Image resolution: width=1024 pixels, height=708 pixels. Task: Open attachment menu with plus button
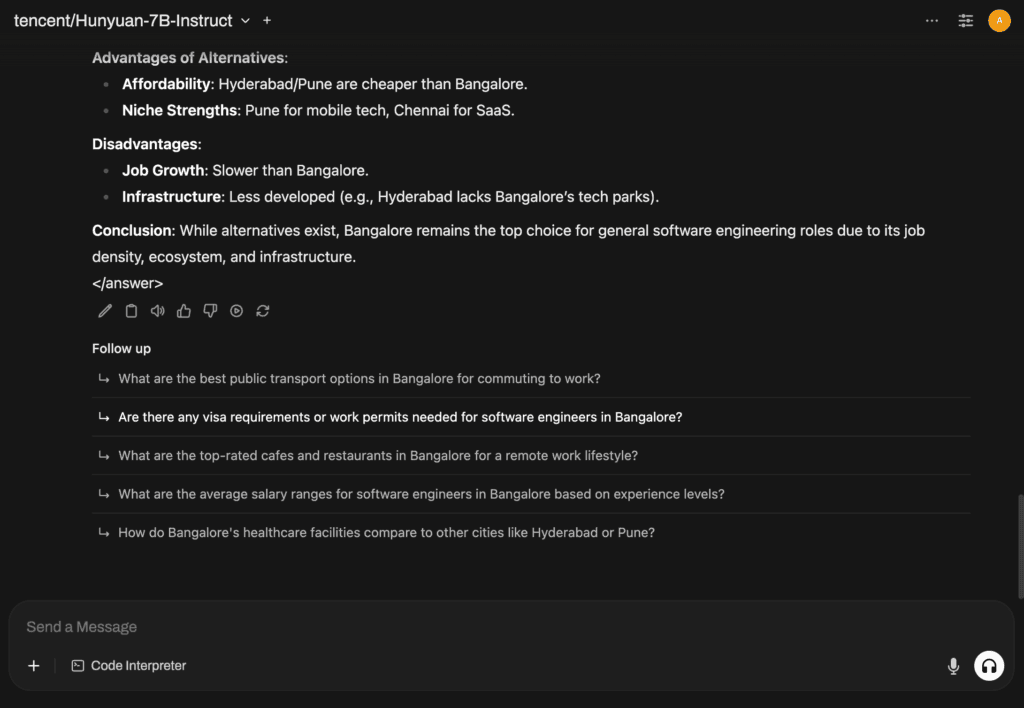(34, 666)
